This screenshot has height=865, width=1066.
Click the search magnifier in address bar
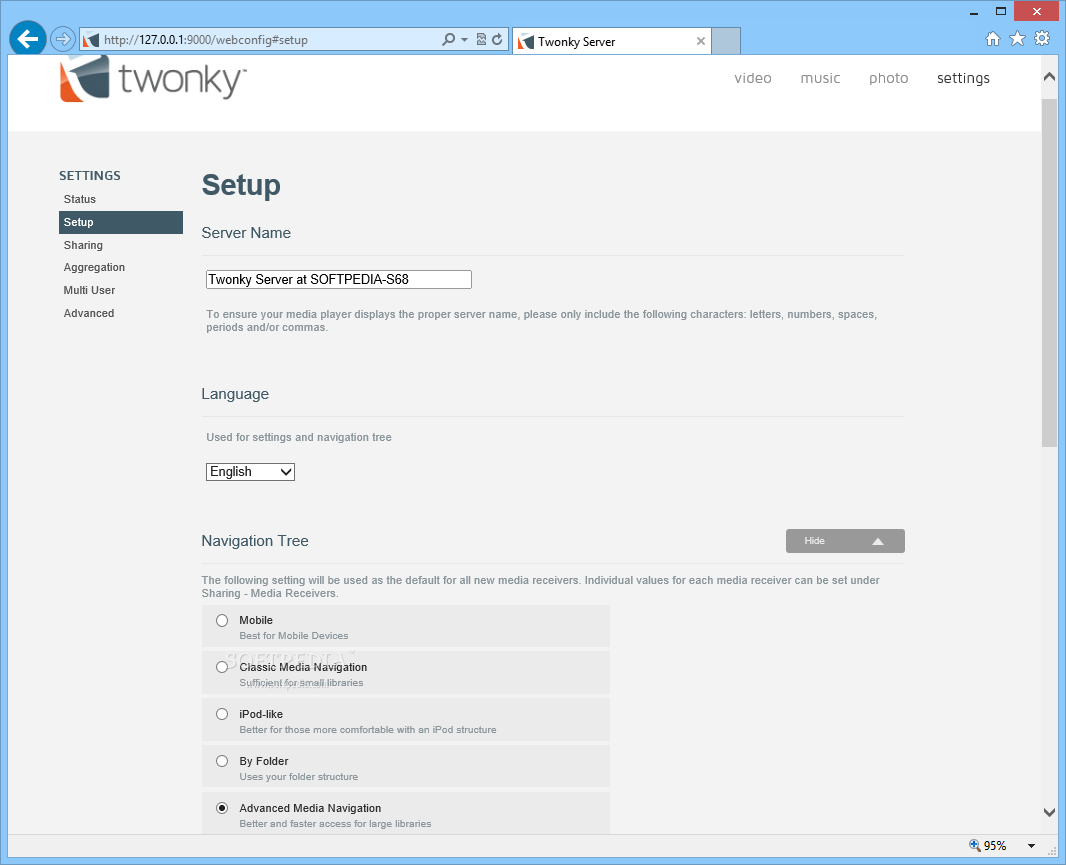point(448,39)
